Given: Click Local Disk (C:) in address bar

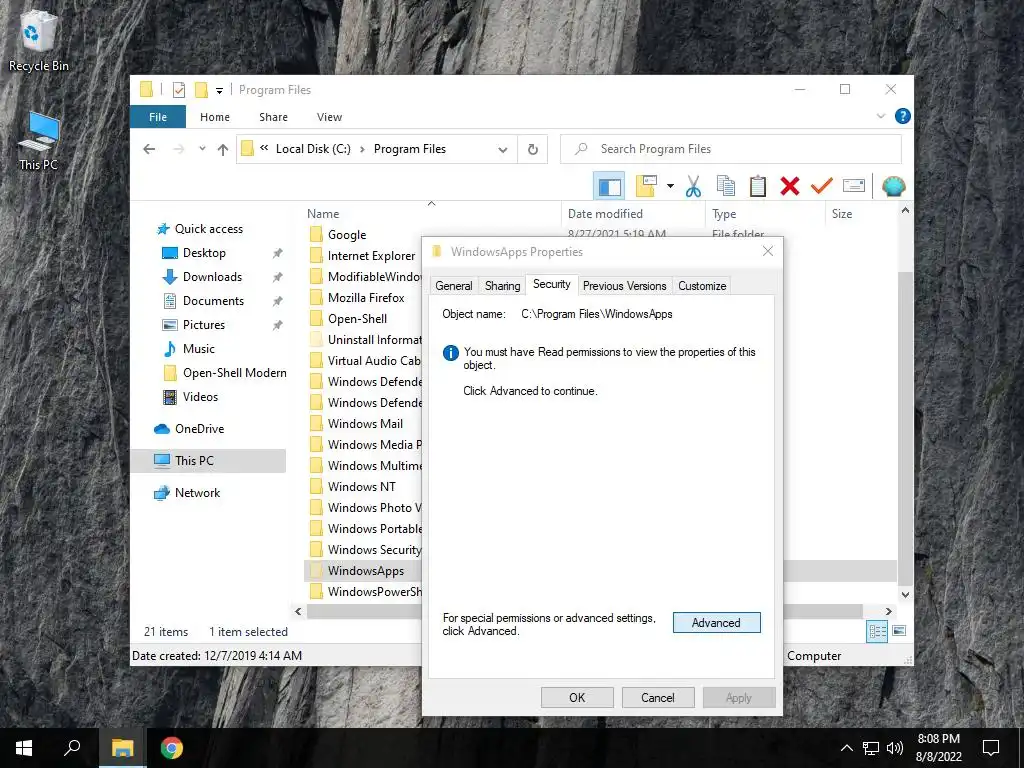Looking at the screenshot, I should tap(313, 149).
